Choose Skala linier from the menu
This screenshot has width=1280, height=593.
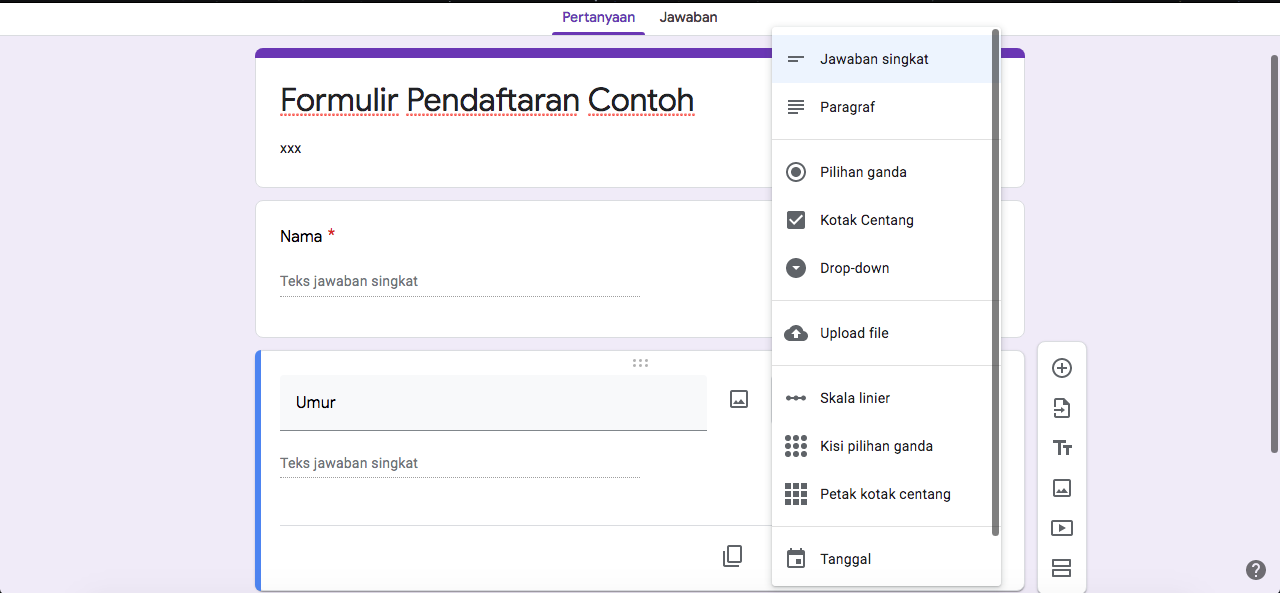tap(854, 398)
